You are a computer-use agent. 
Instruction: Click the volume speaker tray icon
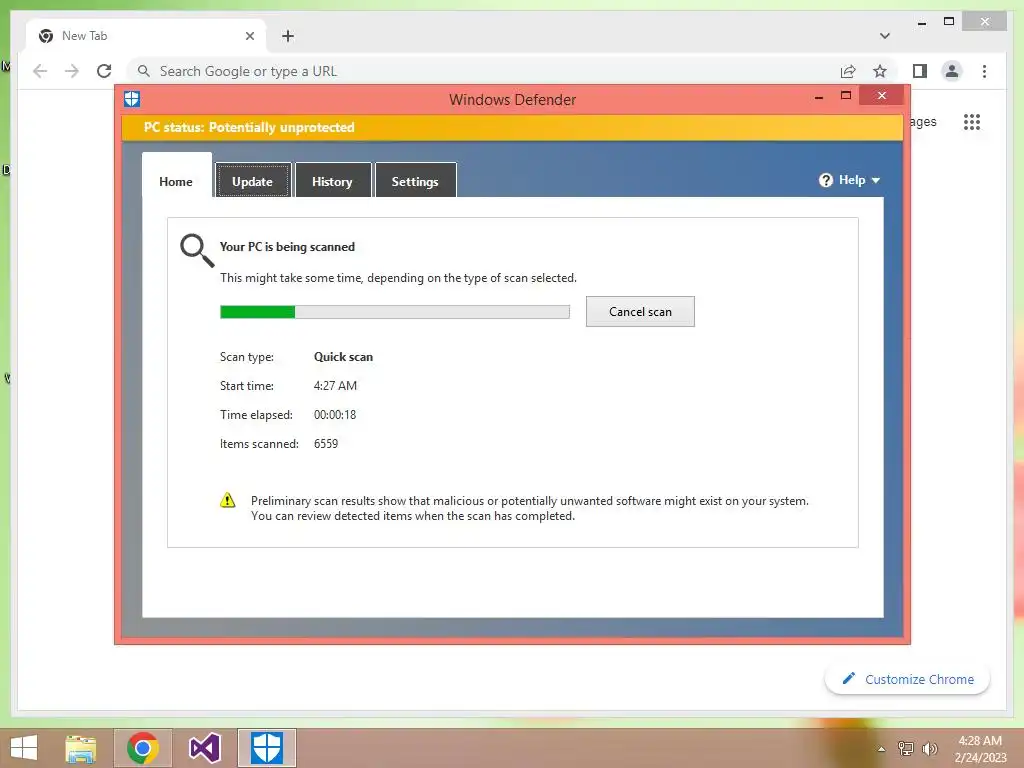(929, 748)
